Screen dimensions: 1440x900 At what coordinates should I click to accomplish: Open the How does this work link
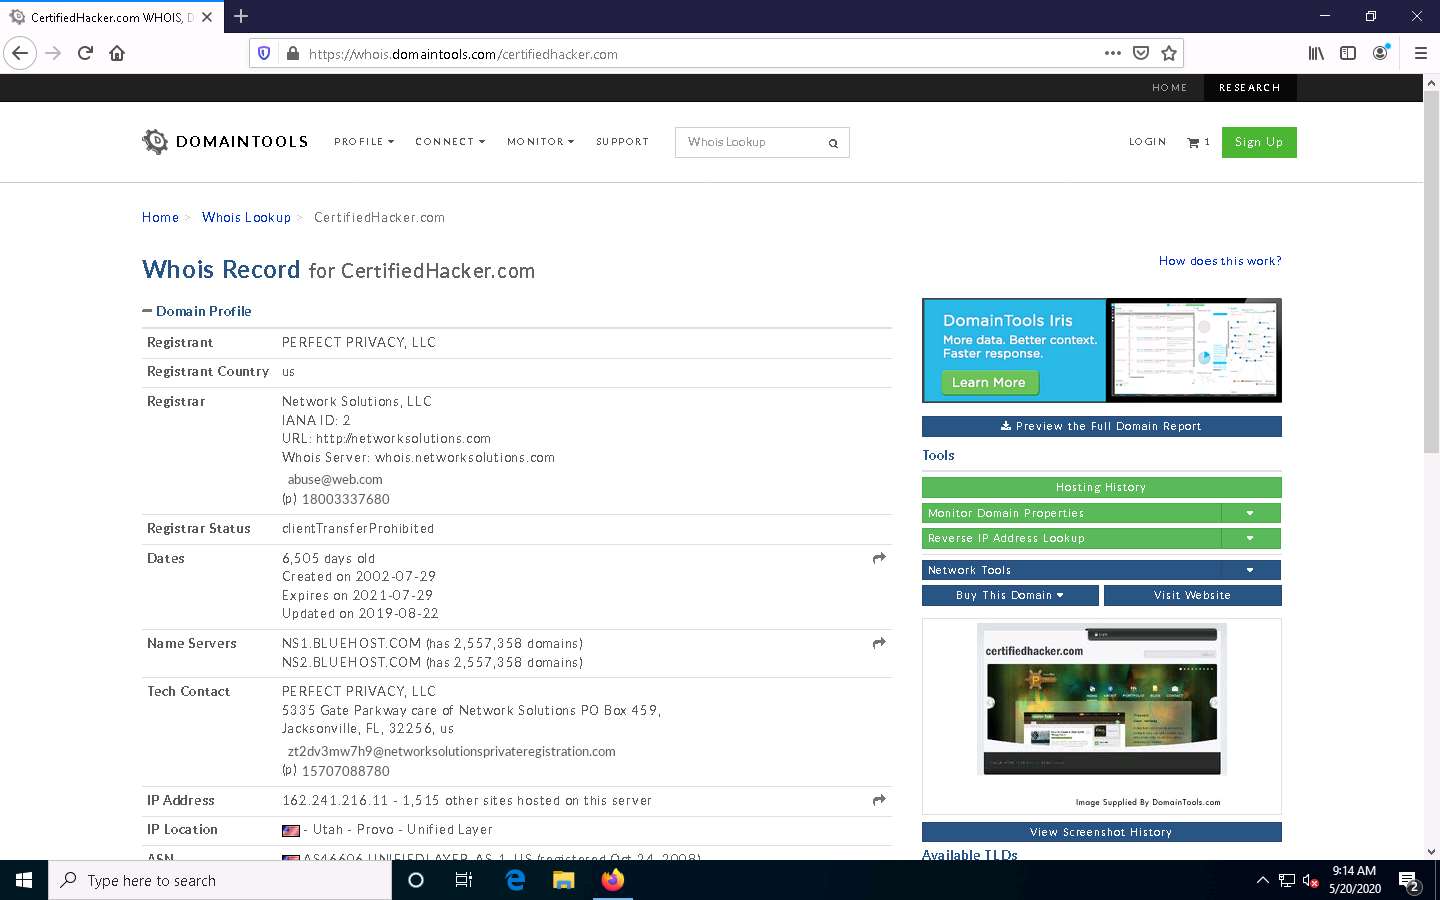tap(1220, 261)
